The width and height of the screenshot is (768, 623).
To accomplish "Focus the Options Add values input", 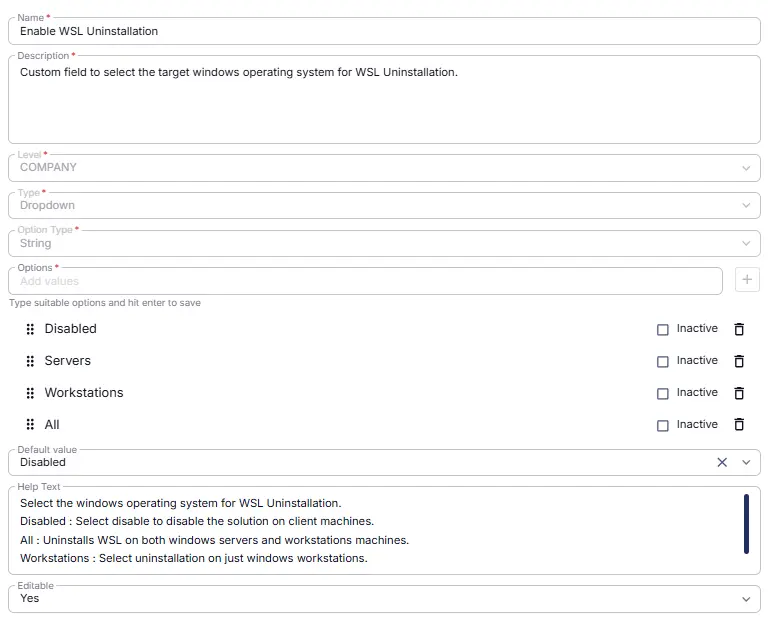I will click(365, 281).
